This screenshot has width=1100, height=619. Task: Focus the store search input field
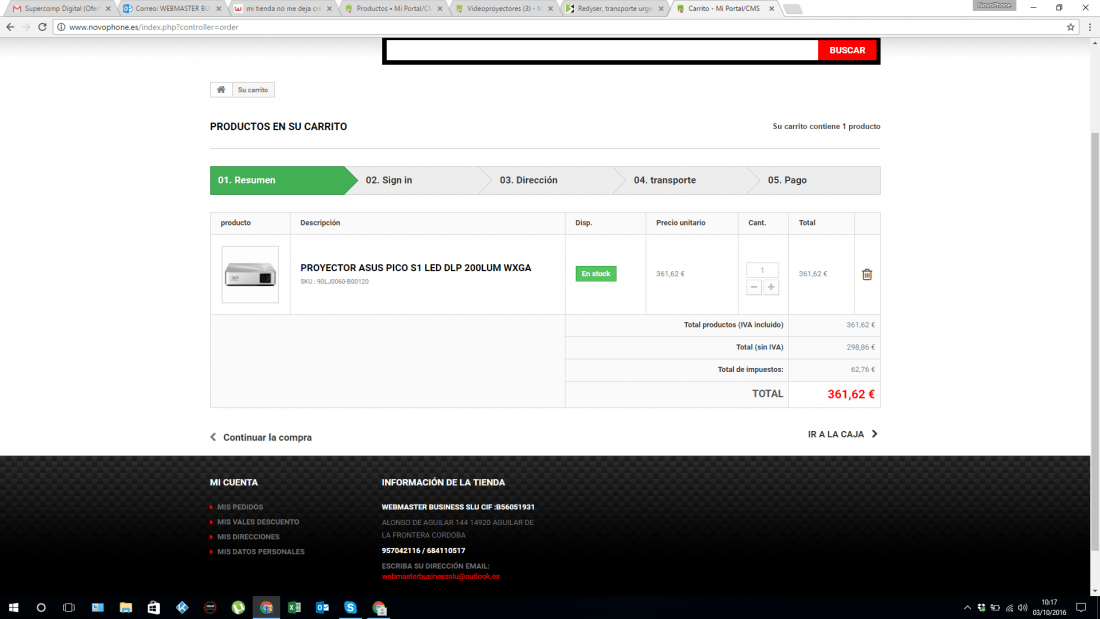click(x=602, y=51)
